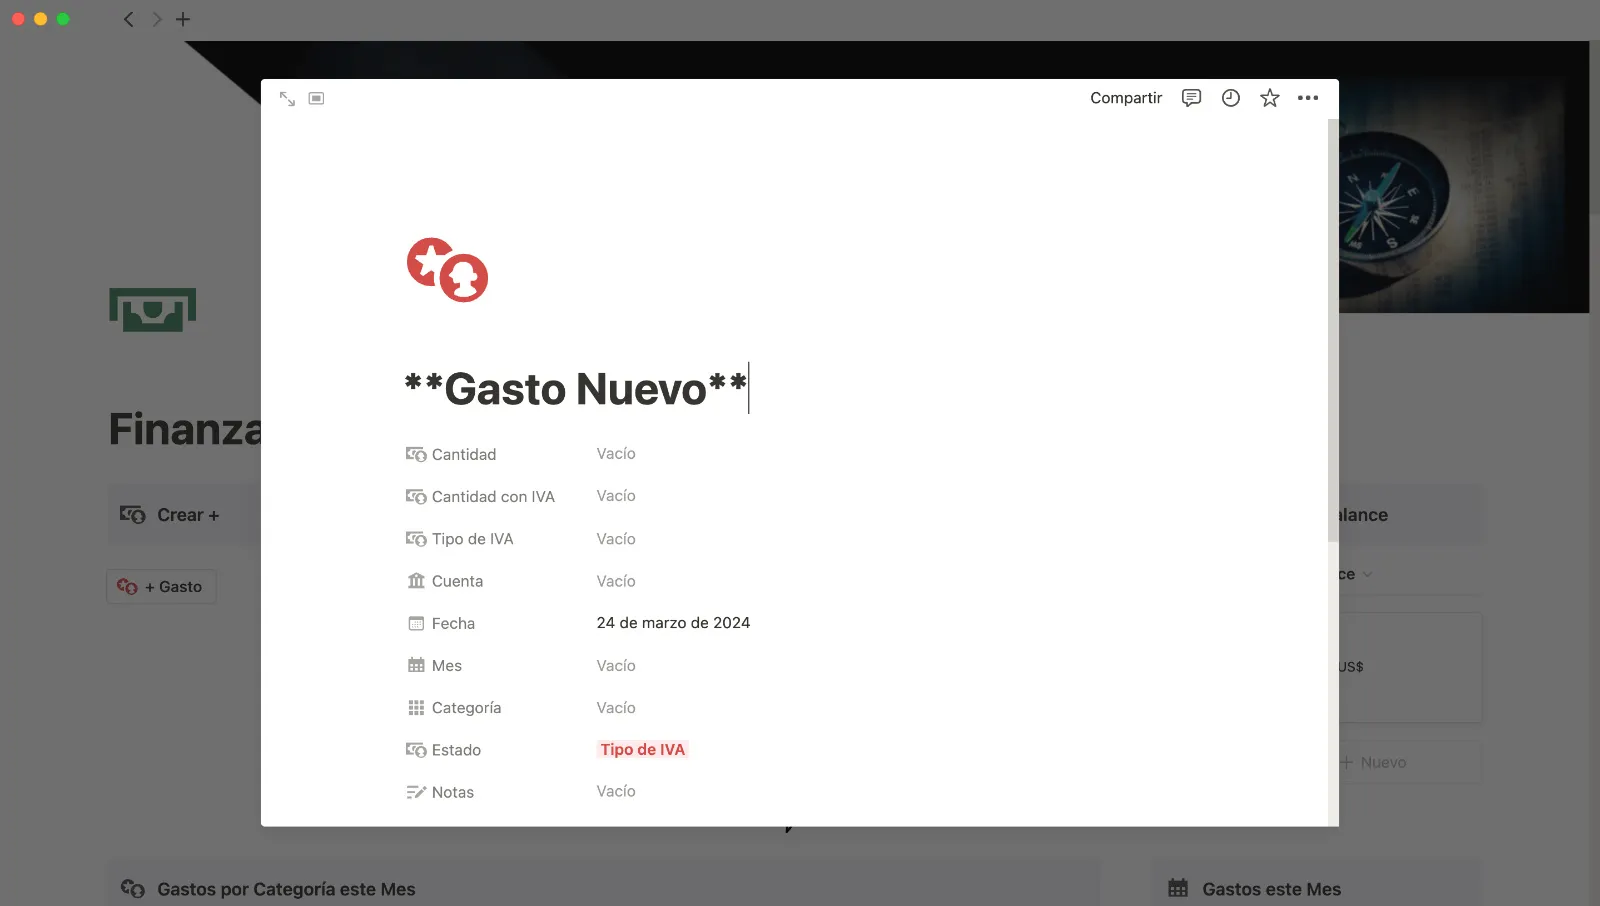Open the Cuenta relation value field
The height and width of the screenshot is (906, 1600).
(616, 581)
